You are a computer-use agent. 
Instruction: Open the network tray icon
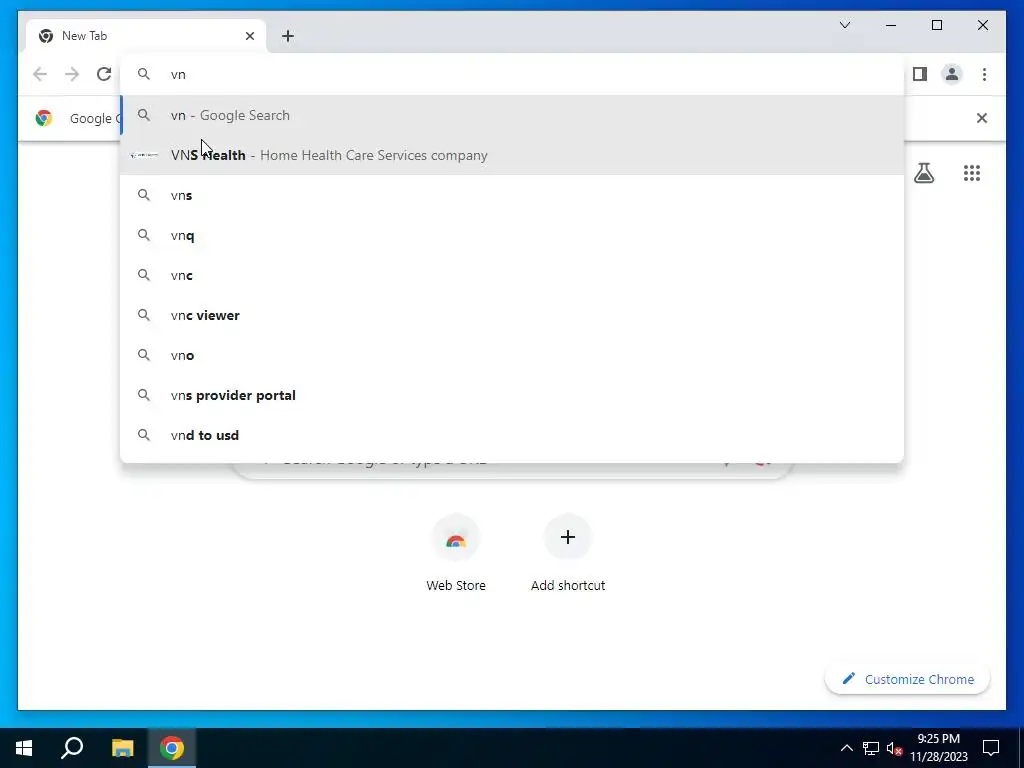pos(871,748)
